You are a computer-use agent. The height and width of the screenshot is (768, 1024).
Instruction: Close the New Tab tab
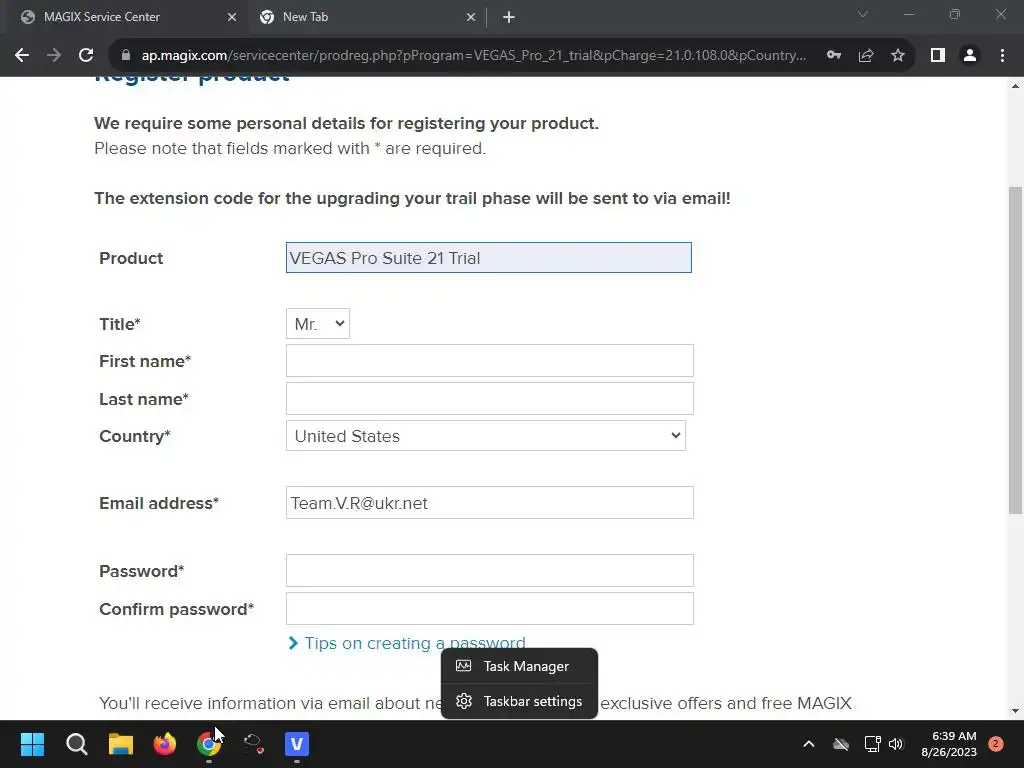[x=471, y=17]
